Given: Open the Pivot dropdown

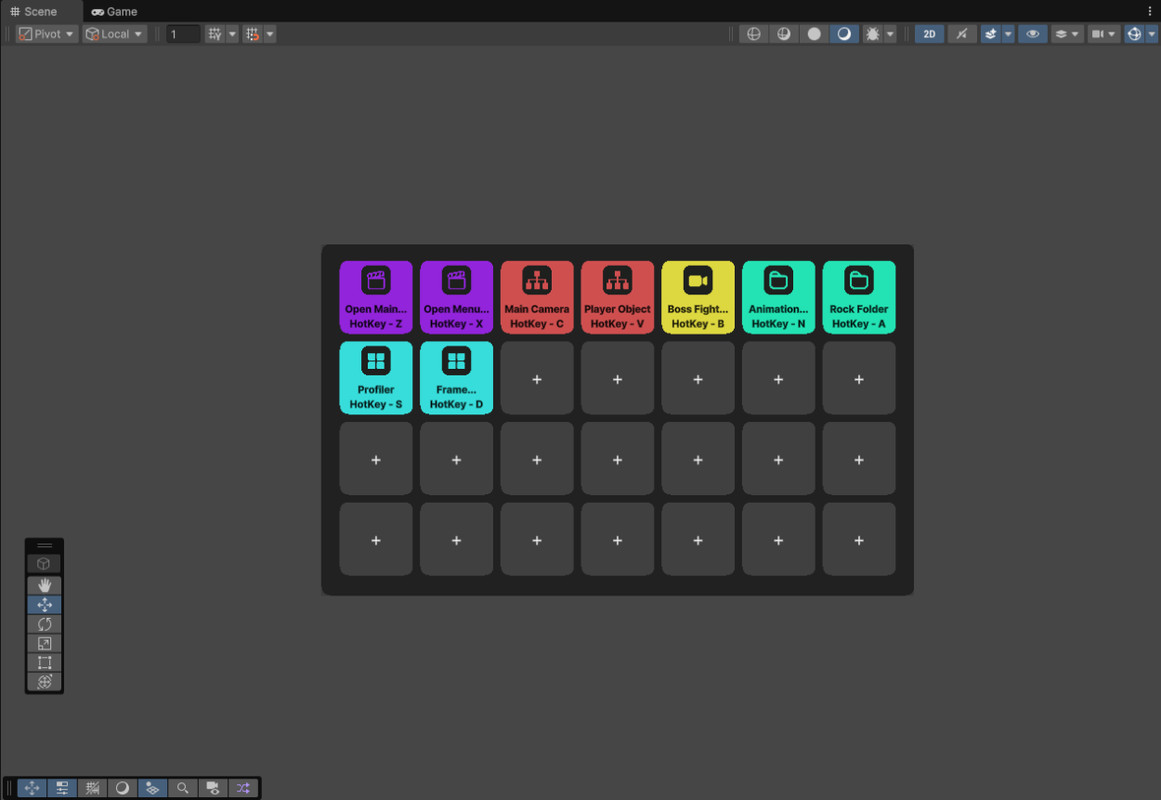Looking at the screenshot, I should tap(45, 33).
